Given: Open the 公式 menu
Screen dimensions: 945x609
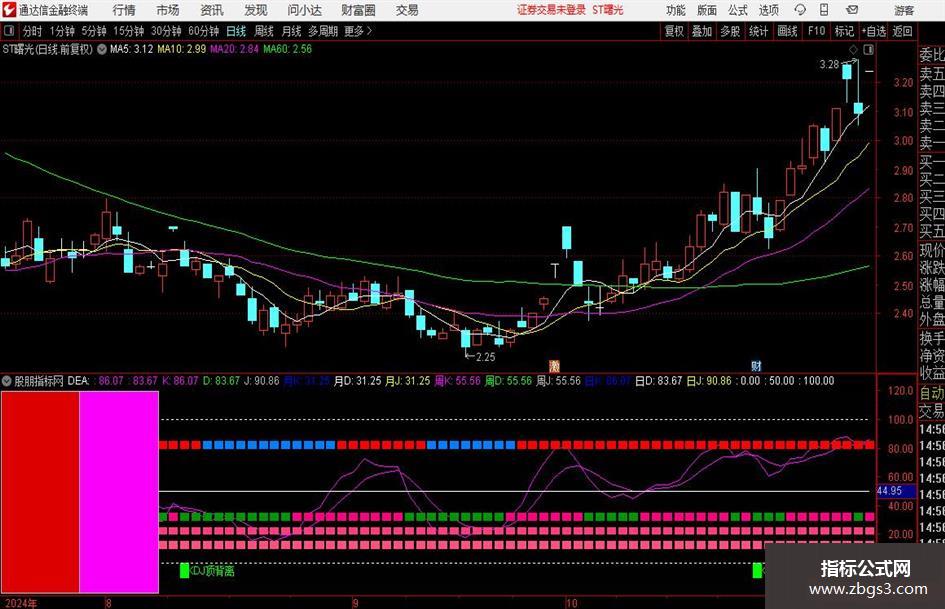Looking at the screenshot, I should pyautogui.click(x=738, y=10).
